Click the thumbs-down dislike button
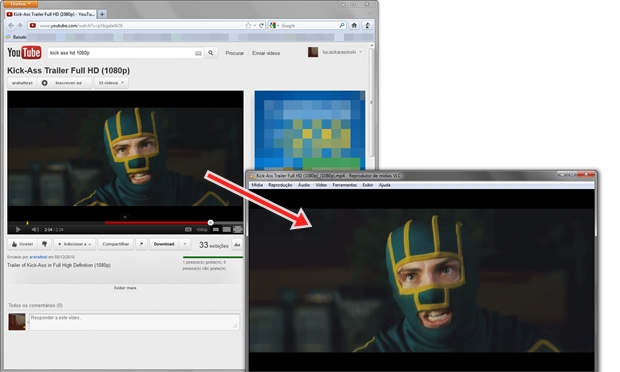620x372 pixels. click(x=45, y=244)
